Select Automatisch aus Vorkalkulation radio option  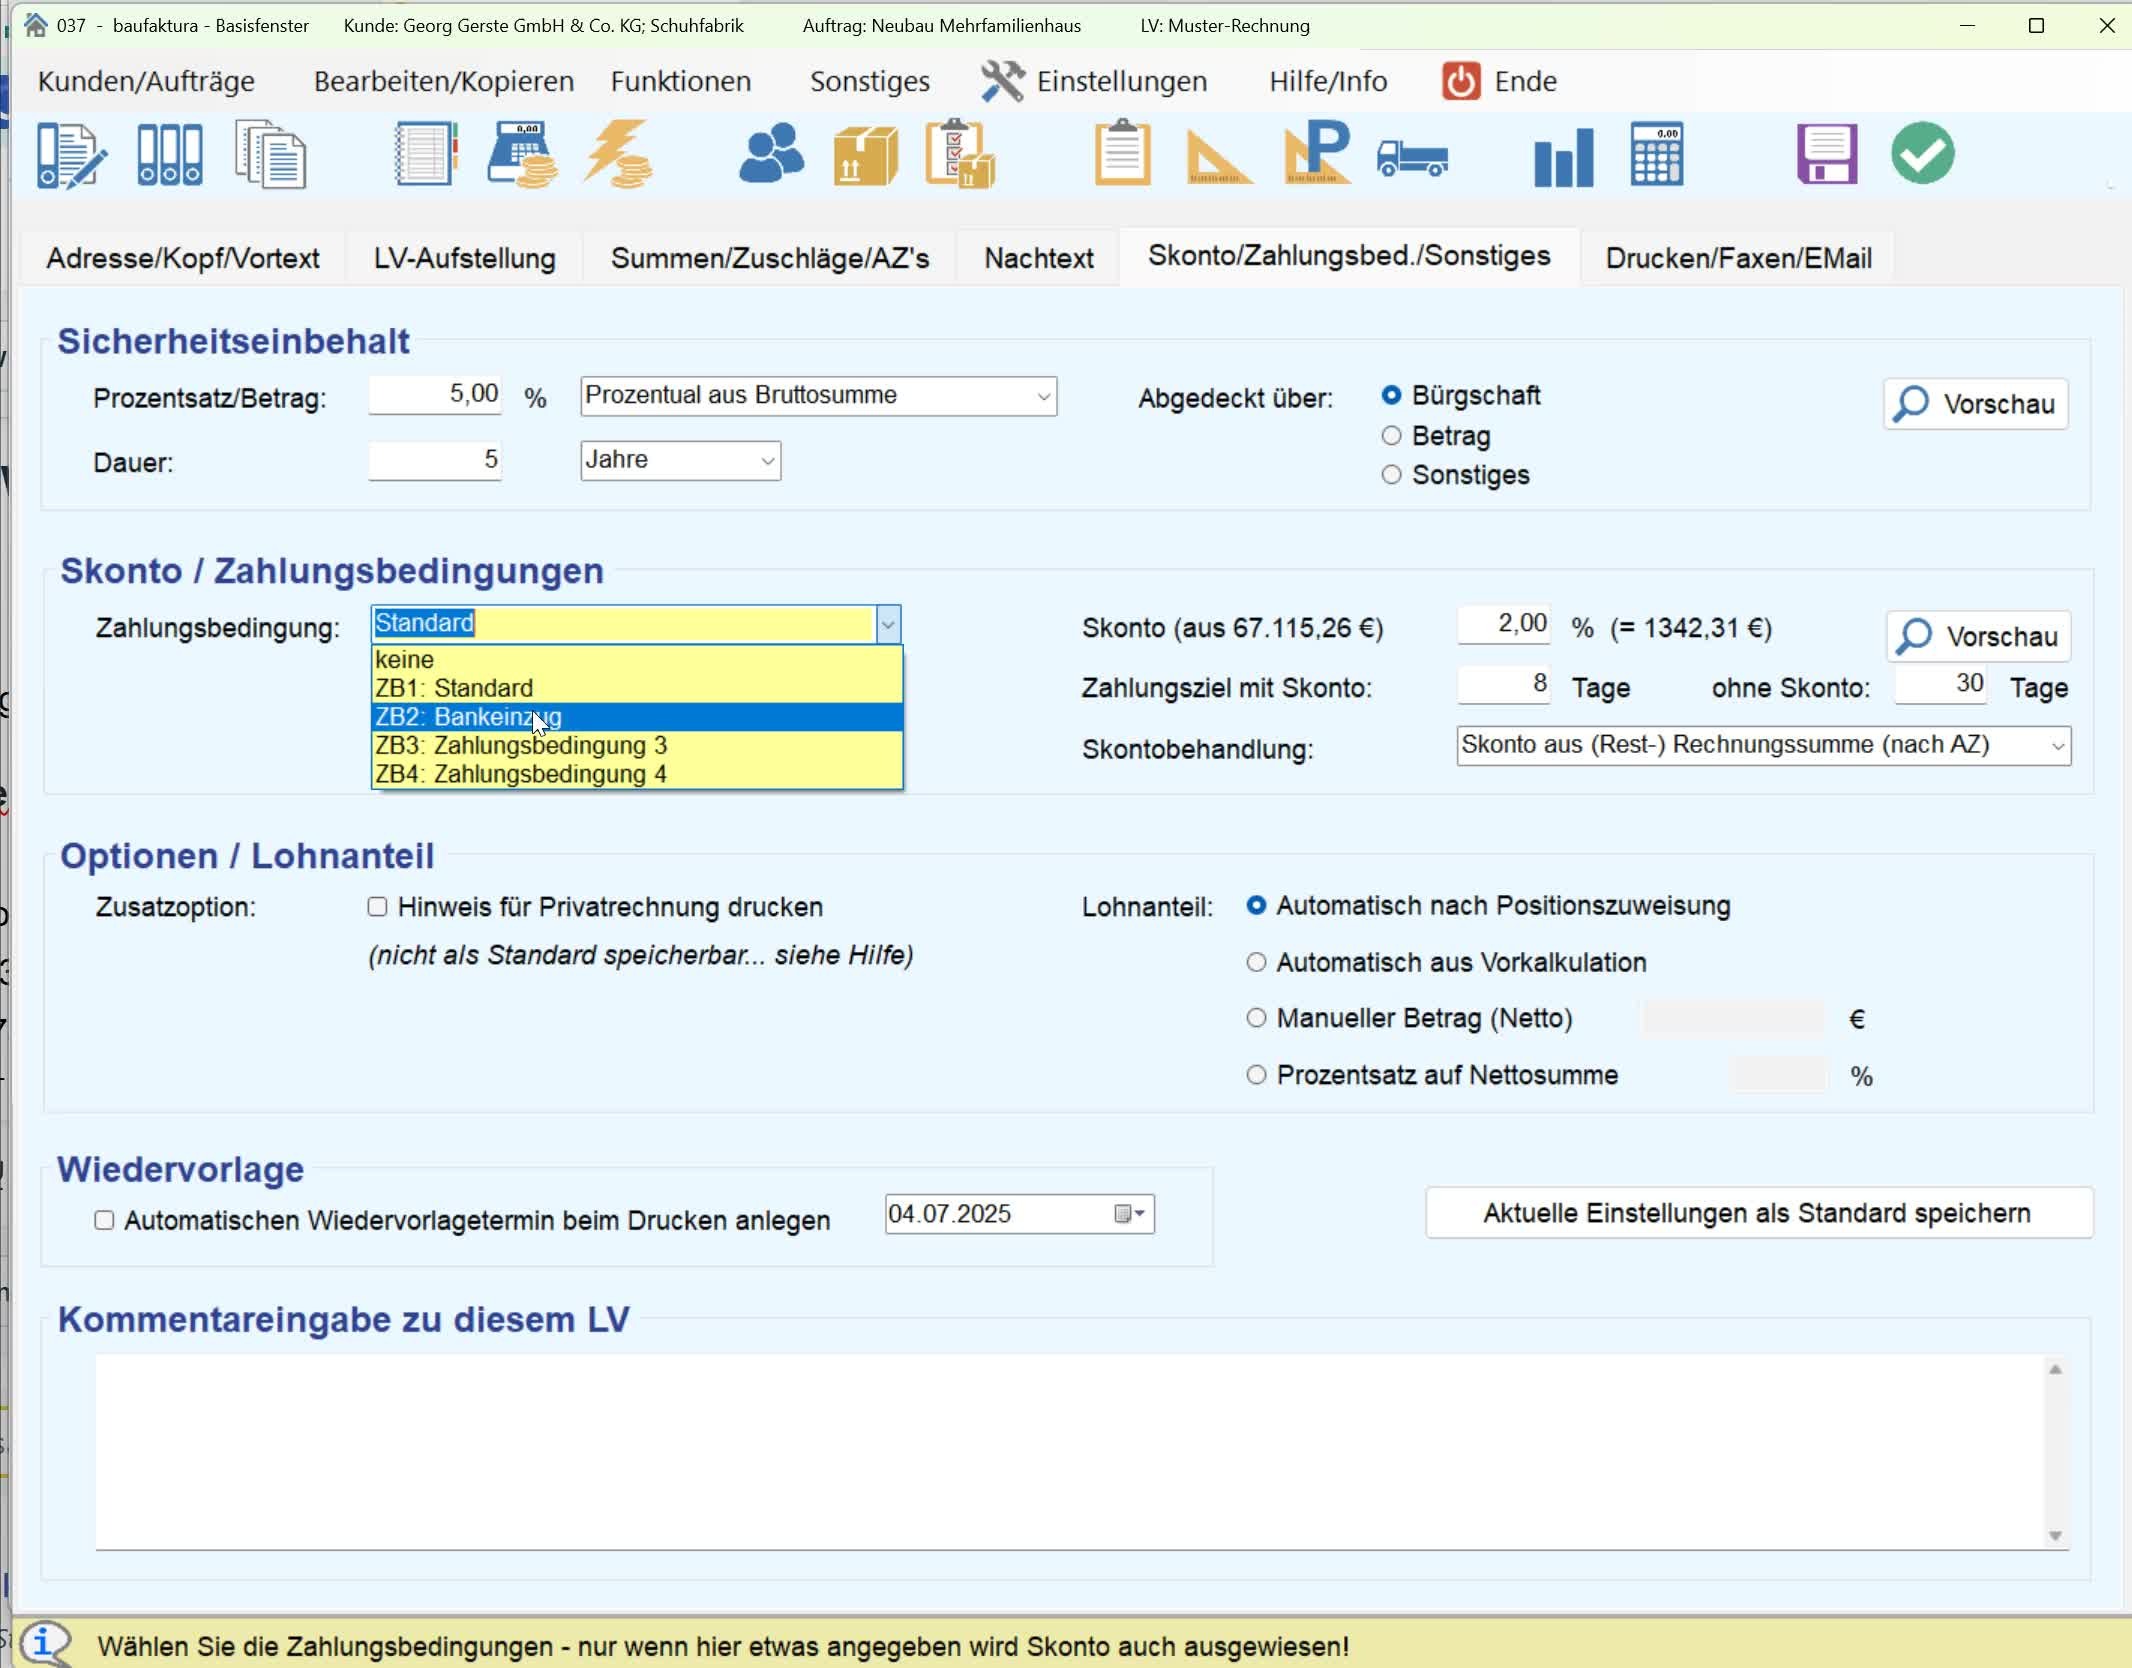coord(1256,962)
